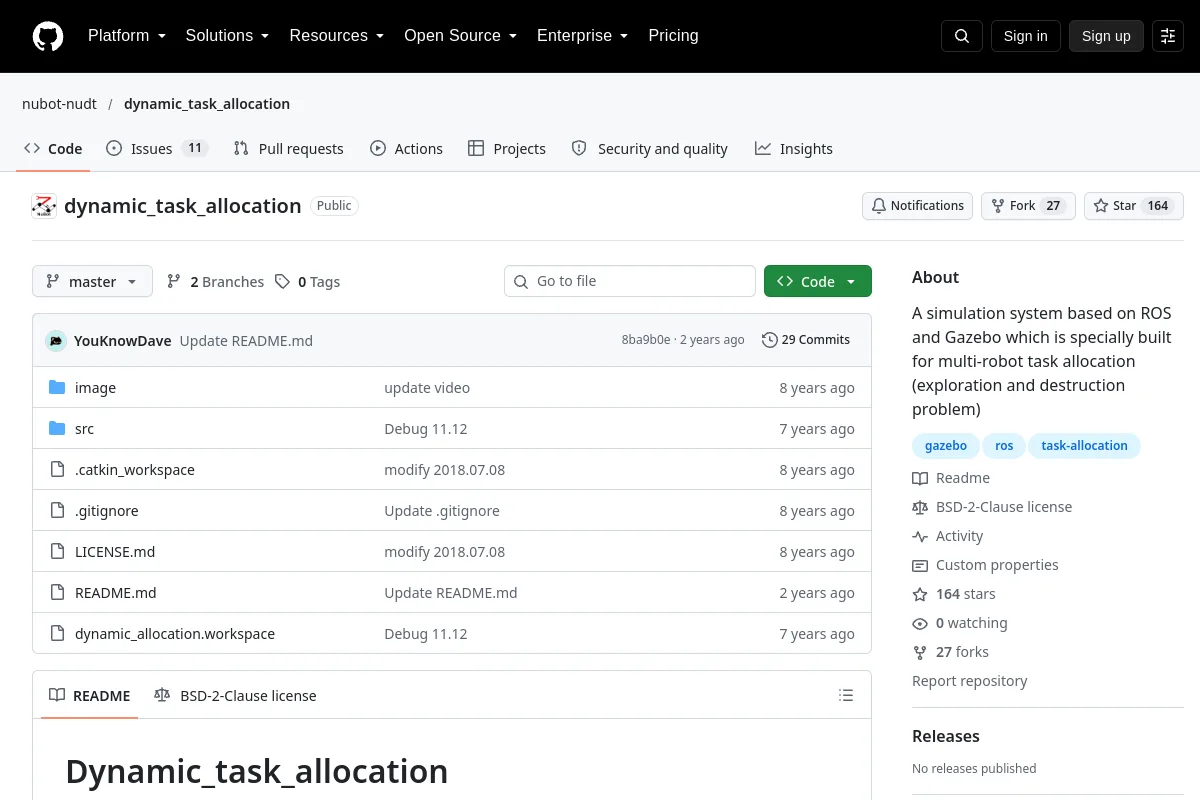Expand the Open Source menu
This screenshot has height=800, width=1200.
[460, 36]
